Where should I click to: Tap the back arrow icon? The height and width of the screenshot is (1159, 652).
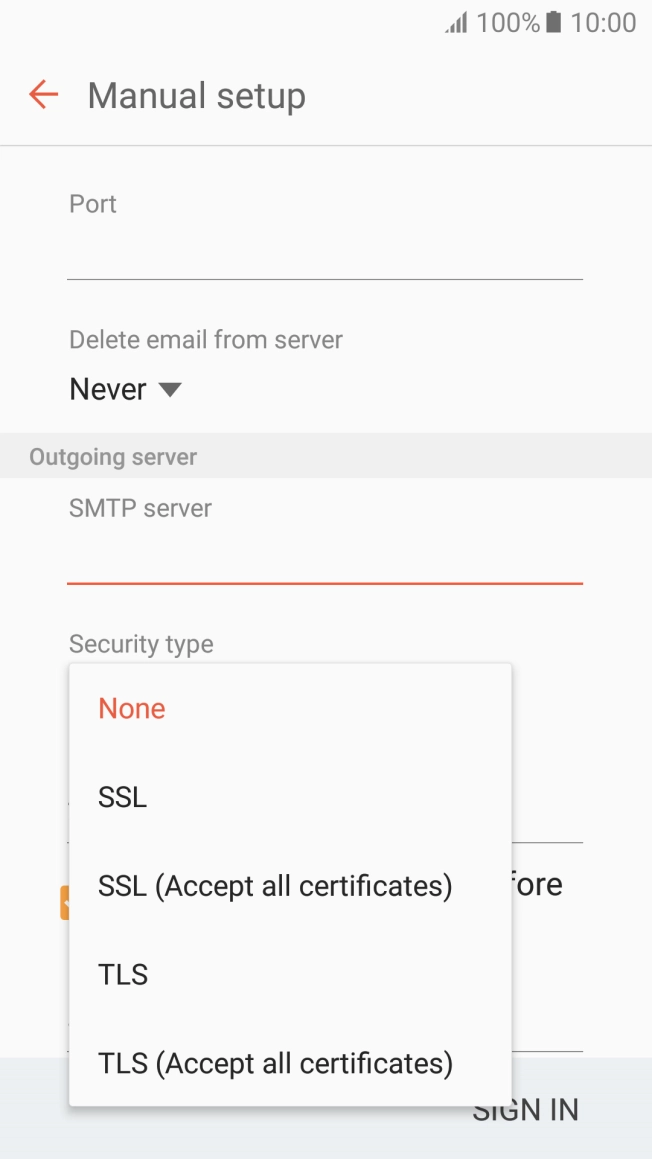[x=44, y=95]
